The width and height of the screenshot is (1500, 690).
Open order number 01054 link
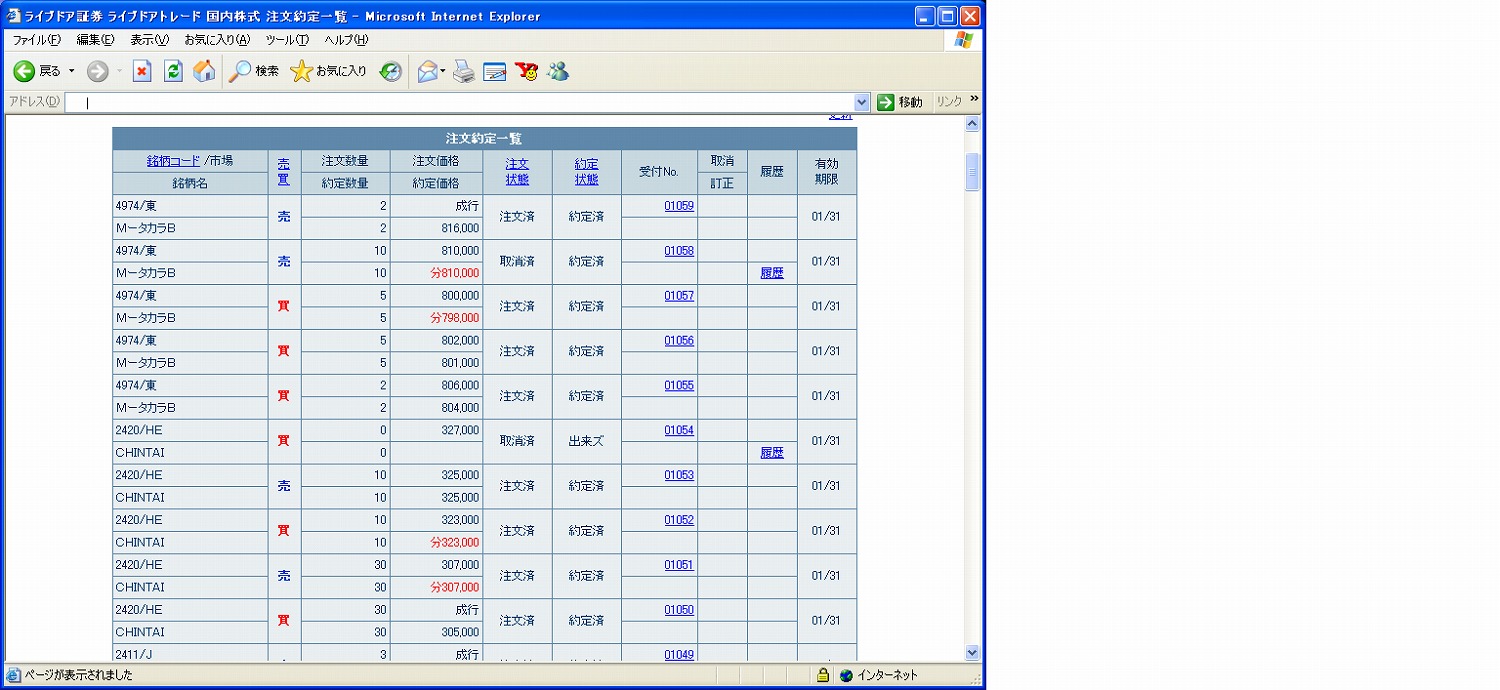(x=679, y=430)
